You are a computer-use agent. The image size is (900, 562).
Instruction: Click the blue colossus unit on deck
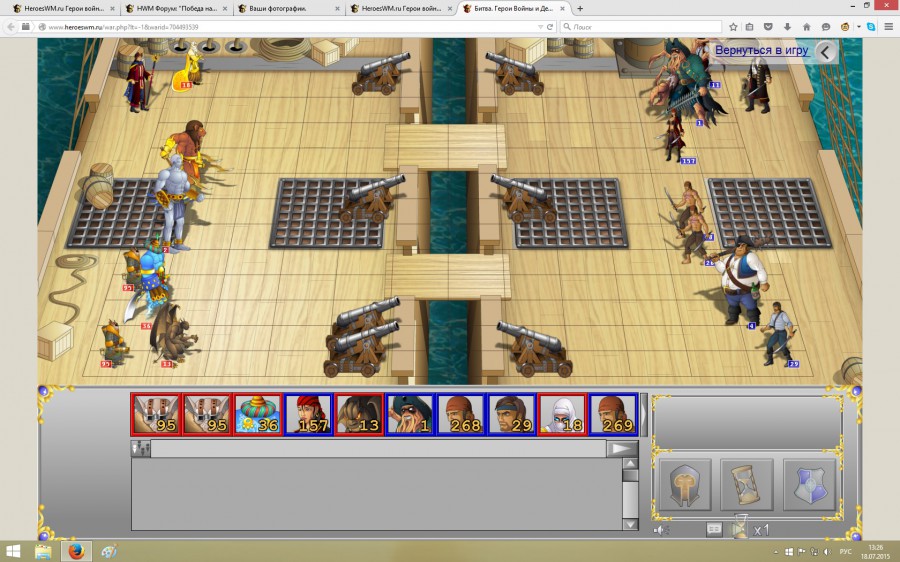(175, 204)
